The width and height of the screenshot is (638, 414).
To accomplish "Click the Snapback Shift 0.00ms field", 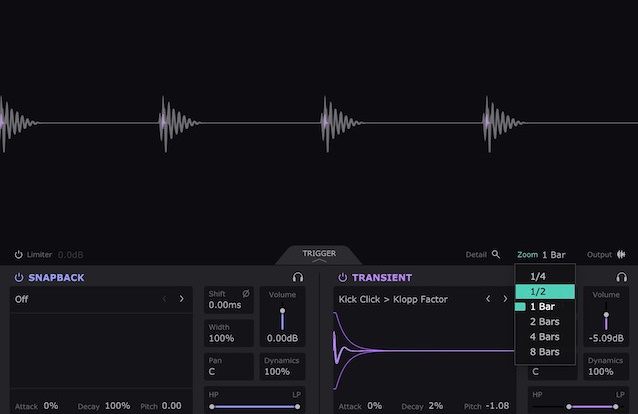I will point(228,304).
